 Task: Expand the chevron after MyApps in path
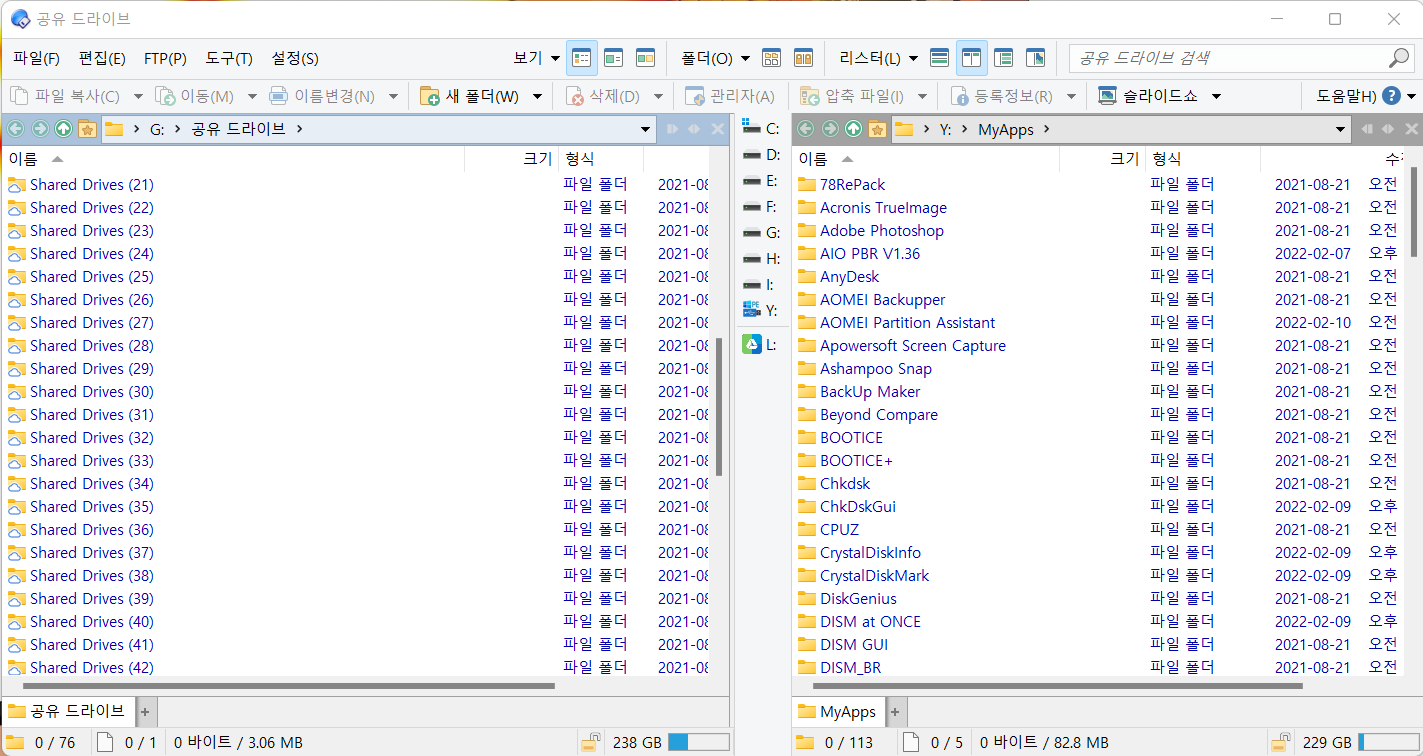(x=1046, y=129)
